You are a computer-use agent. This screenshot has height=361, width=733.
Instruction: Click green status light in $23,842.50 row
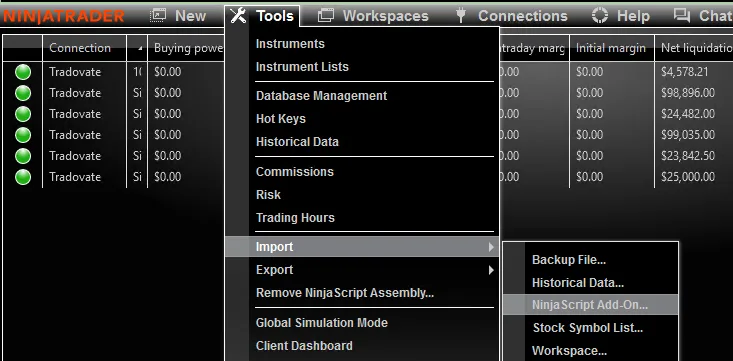23,156
